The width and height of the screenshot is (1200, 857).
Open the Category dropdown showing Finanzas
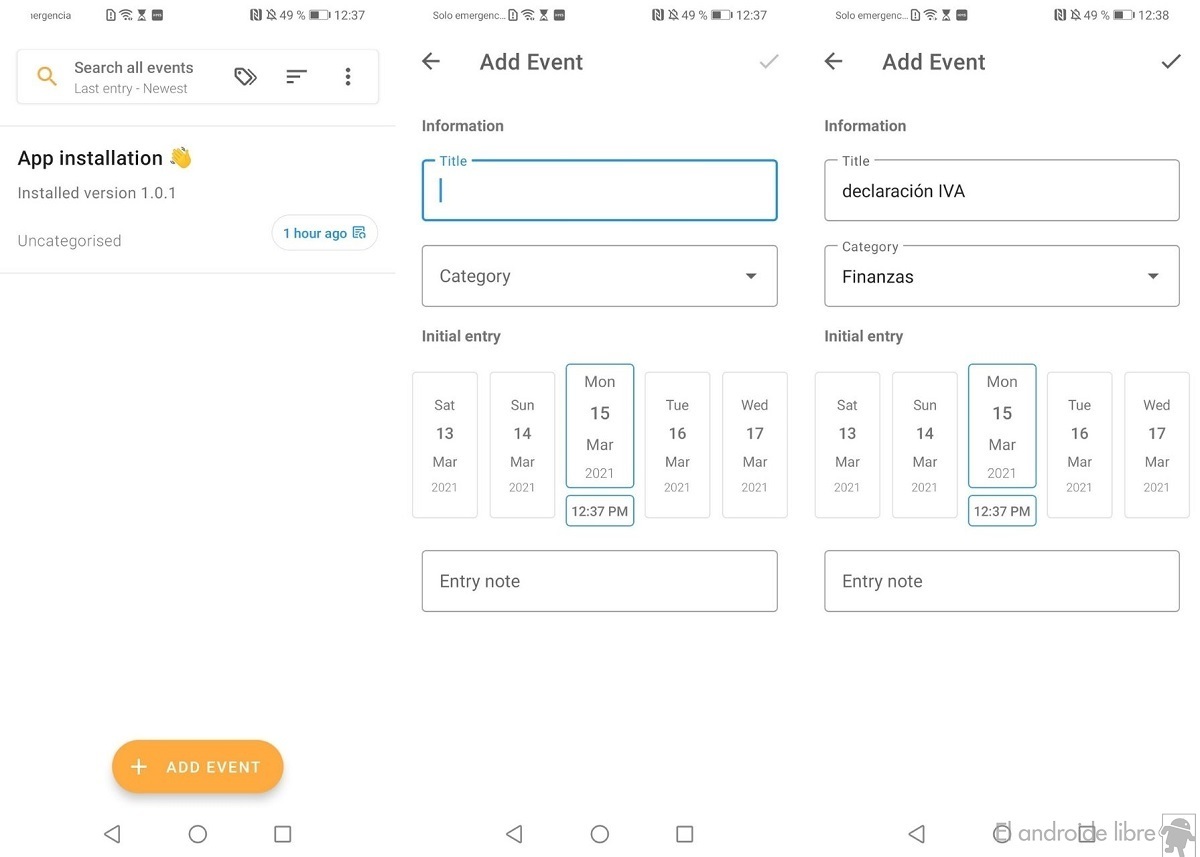pyautogui.click(x=1001, y=277)
